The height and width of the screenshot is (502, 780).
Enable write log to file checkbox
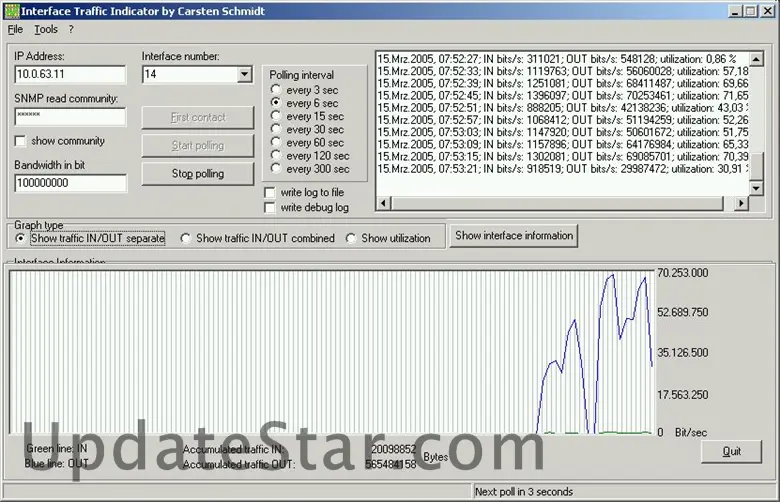[270, 192]
